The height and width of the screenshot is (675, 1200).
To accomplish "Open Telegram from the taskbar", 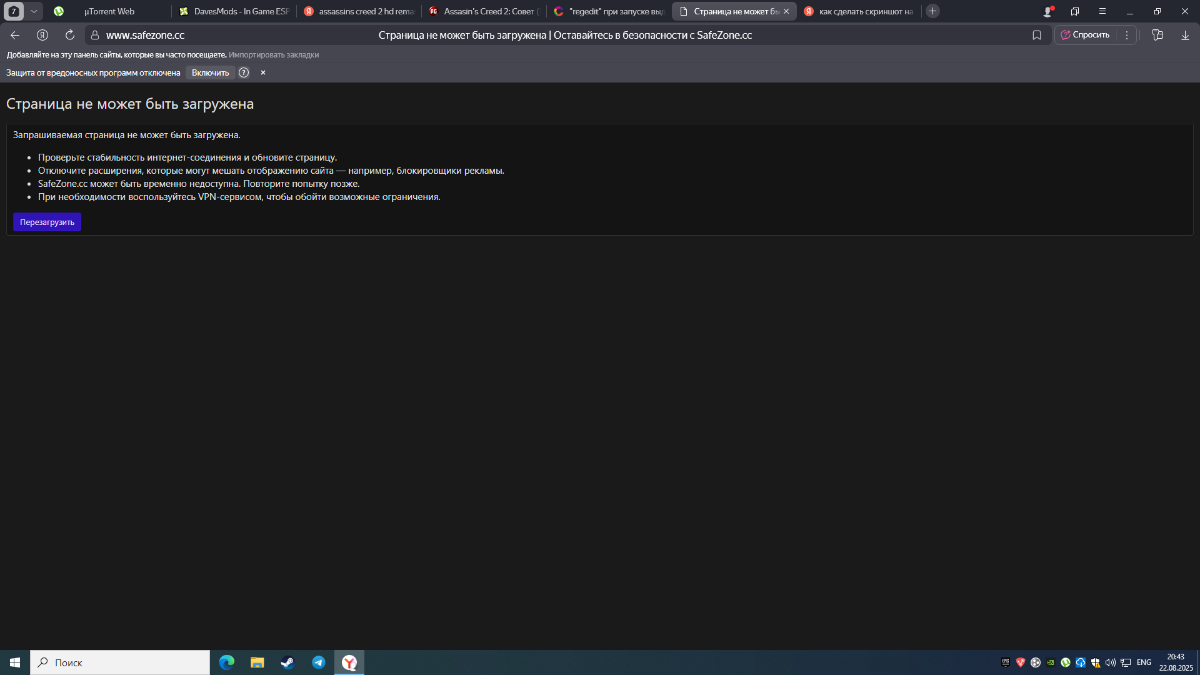I will point(318,662).
